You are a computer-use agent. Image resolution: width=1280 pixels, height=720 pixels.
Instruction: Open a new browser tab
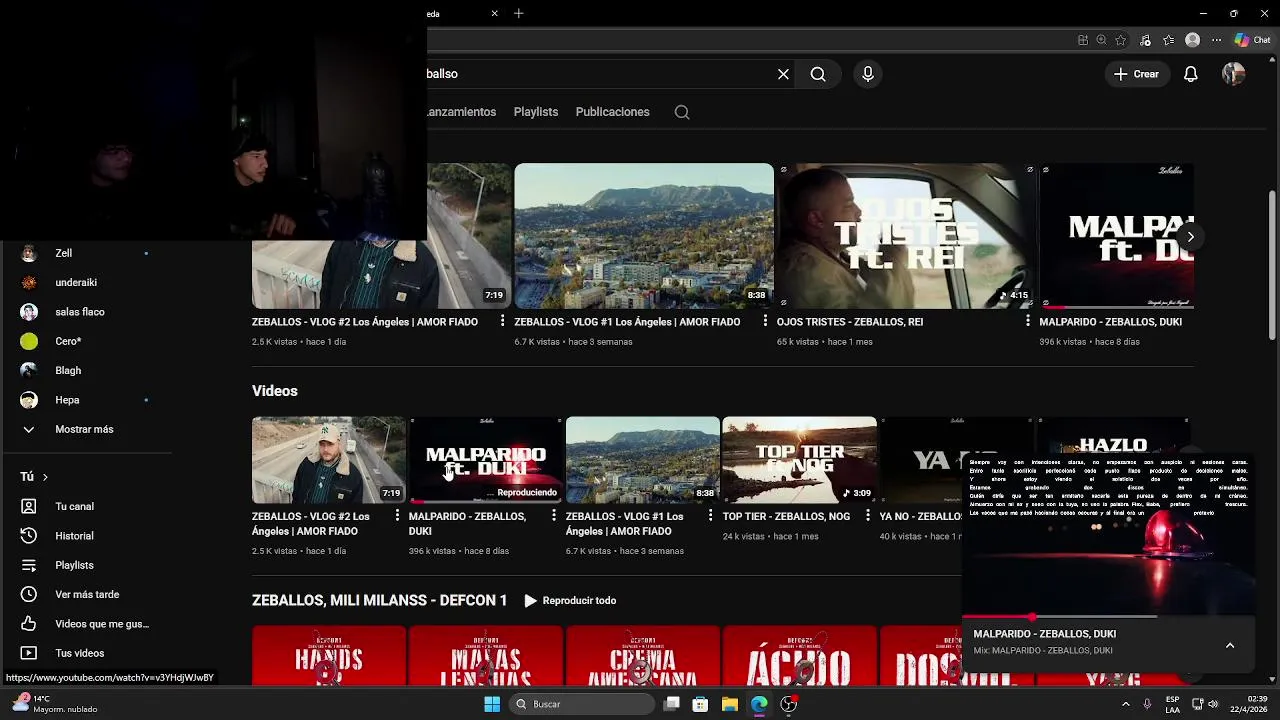[518, 14]
